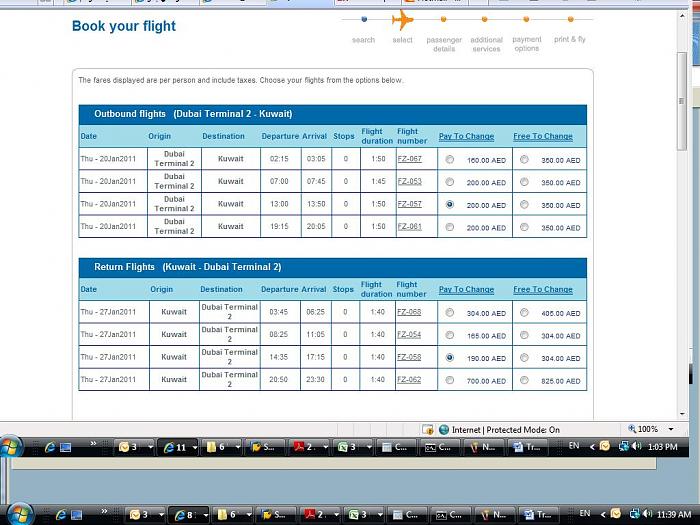Click the payment options step dot

[x=526, y=19]
